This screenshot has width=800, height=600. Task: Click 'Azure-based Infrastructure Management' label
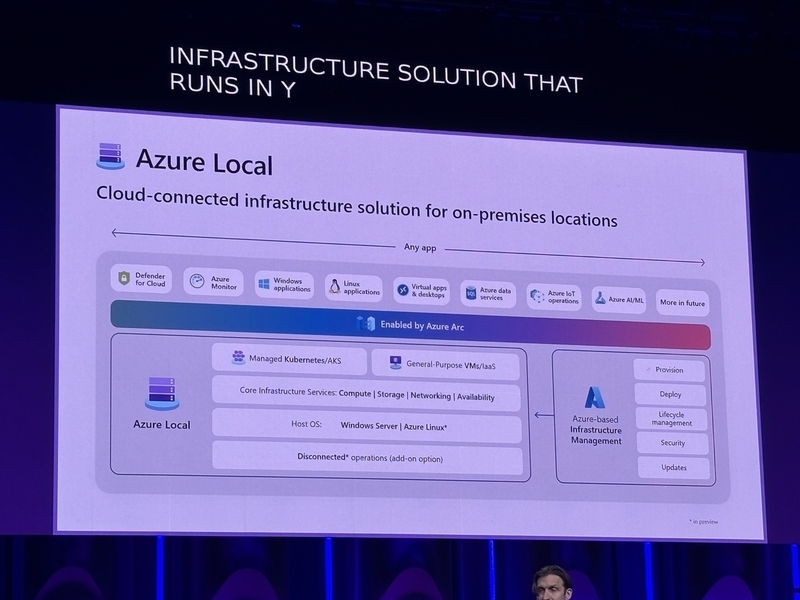[x=595, y=430]
